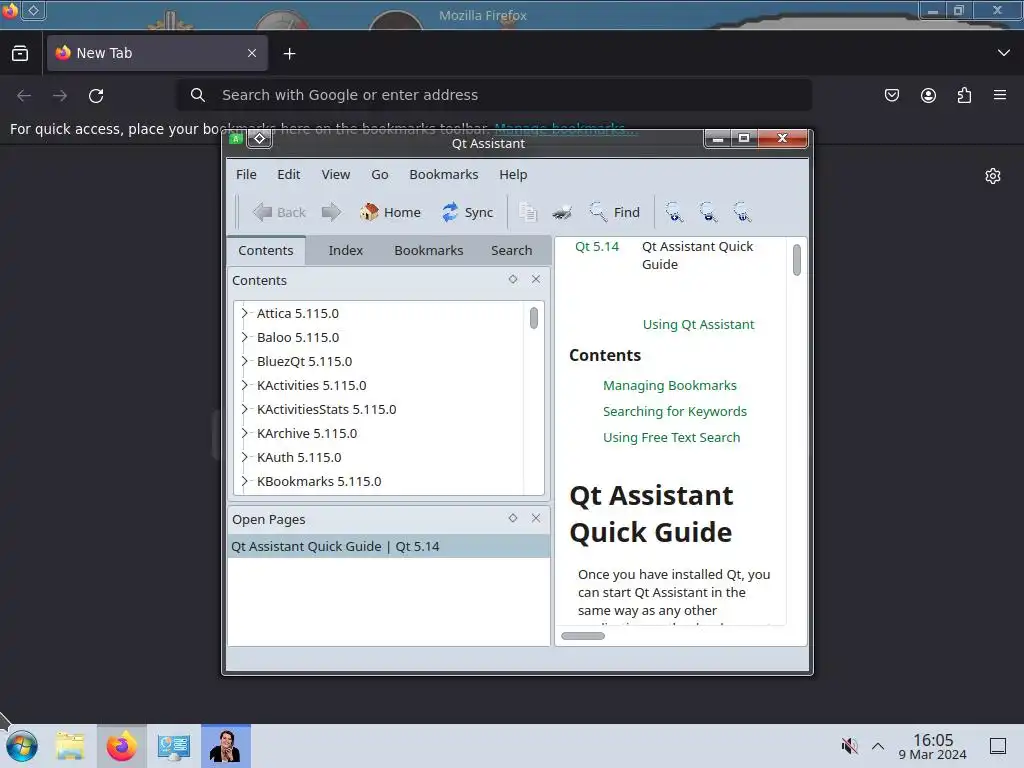The height and width of the screenshot is (768, 1024).
Task: Open a new Firefox tab with plus
Action: (289, 54)
